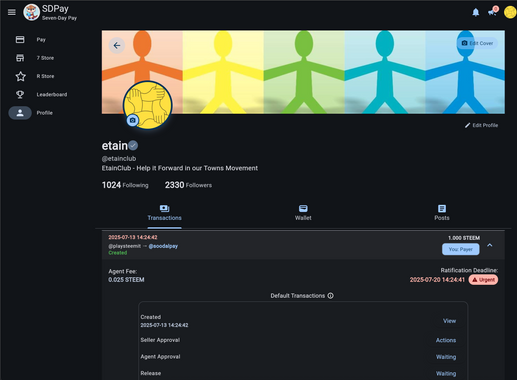Image resolution: width=517 pixels, height=380 pixels.
Task: Switch to the Posts tab
Action: click(442, 213)
